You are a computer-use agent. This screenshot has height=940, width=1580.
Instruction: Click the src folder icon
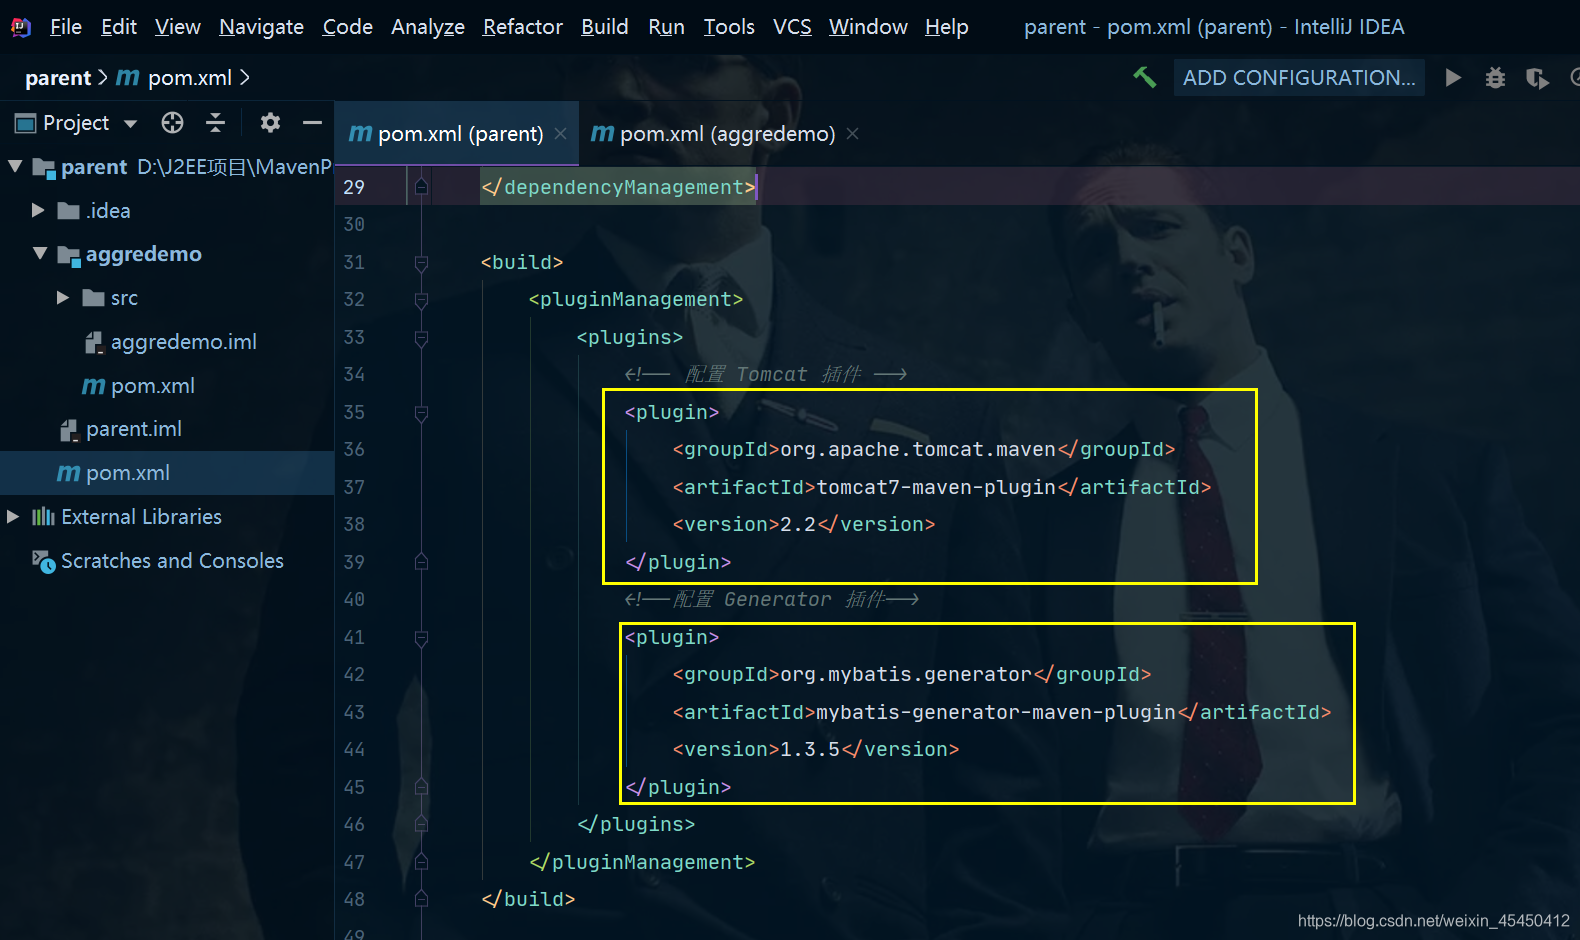[94, 298]
